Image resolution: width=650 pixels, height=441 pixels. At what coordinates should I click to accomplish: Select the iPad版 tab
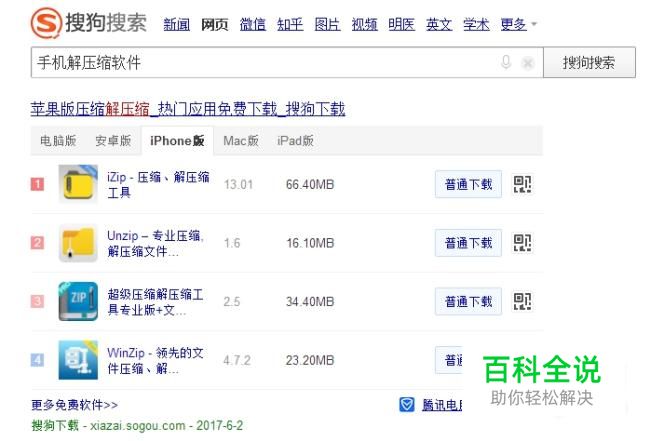point(295,141)
